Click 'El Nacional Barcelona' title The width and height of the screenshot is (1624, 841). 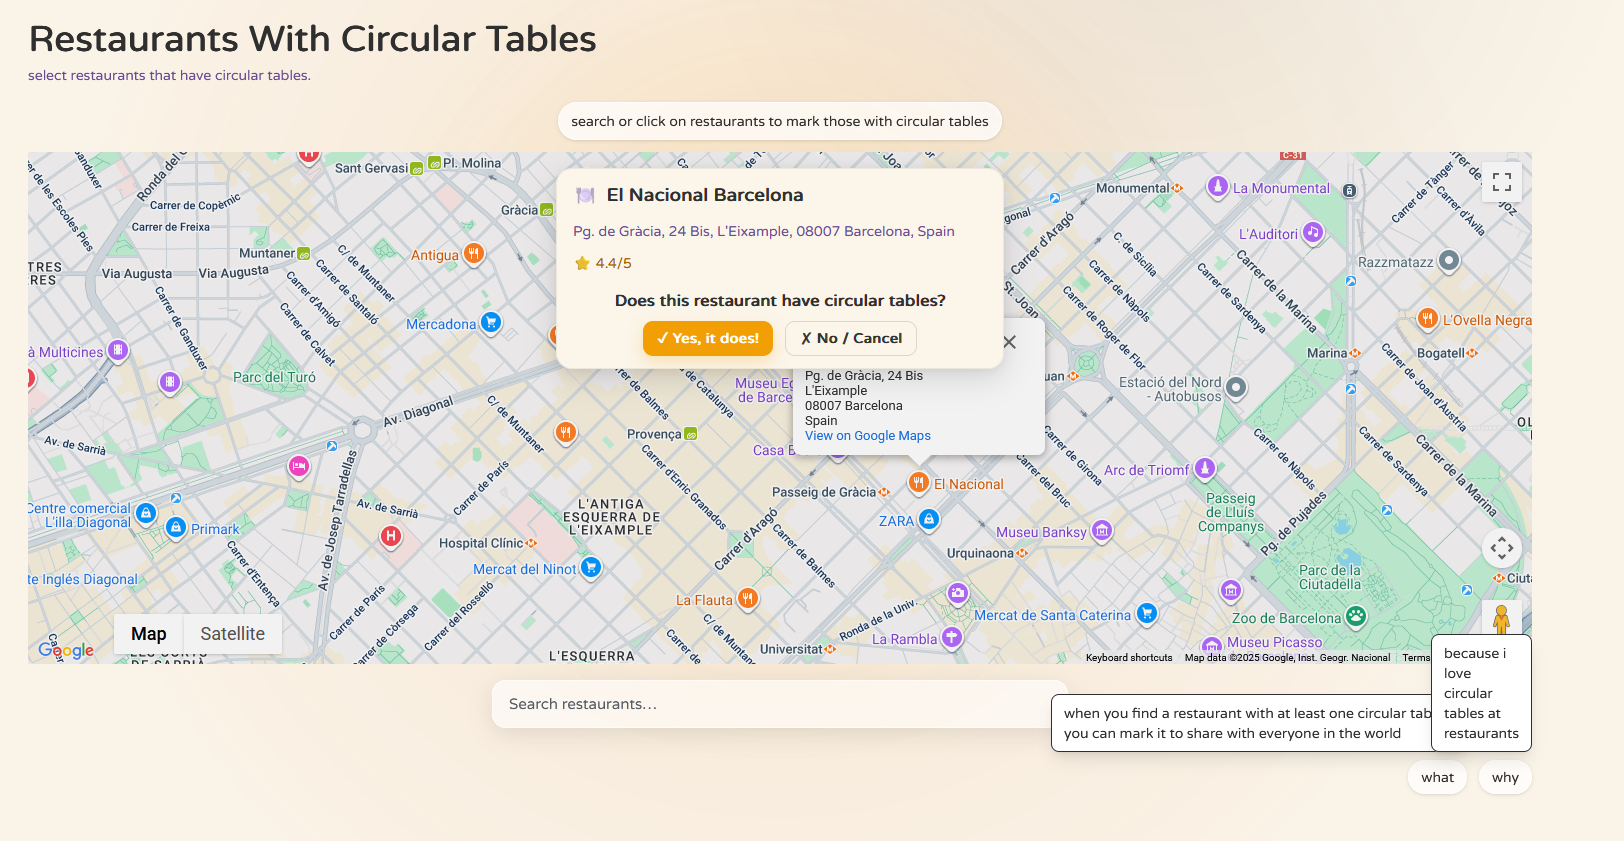pyautogui.click(x=705, y=195)
